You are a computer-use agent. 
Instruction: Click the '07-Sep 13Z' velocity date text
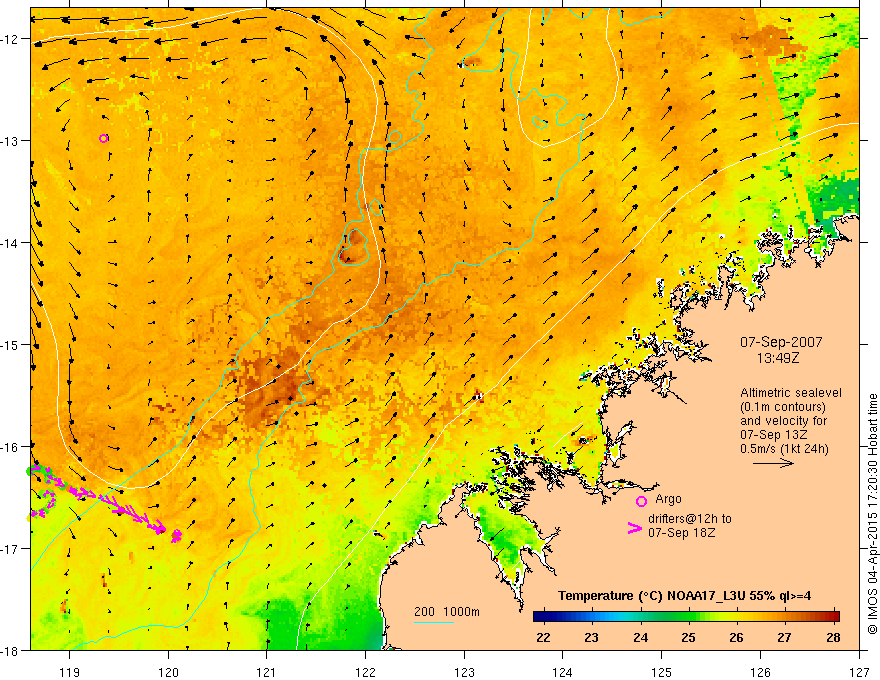(773, 435)
